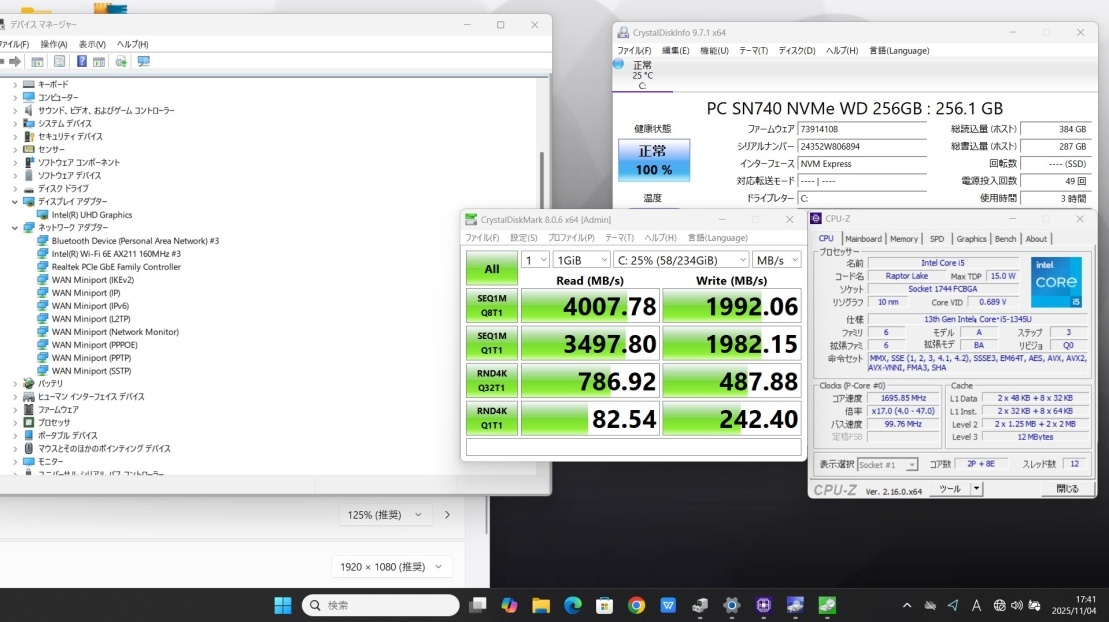Click the scan for hardware changes icon
This screenshot has width=1109, height=622.
pyautogui.click(x=143, y=61)
